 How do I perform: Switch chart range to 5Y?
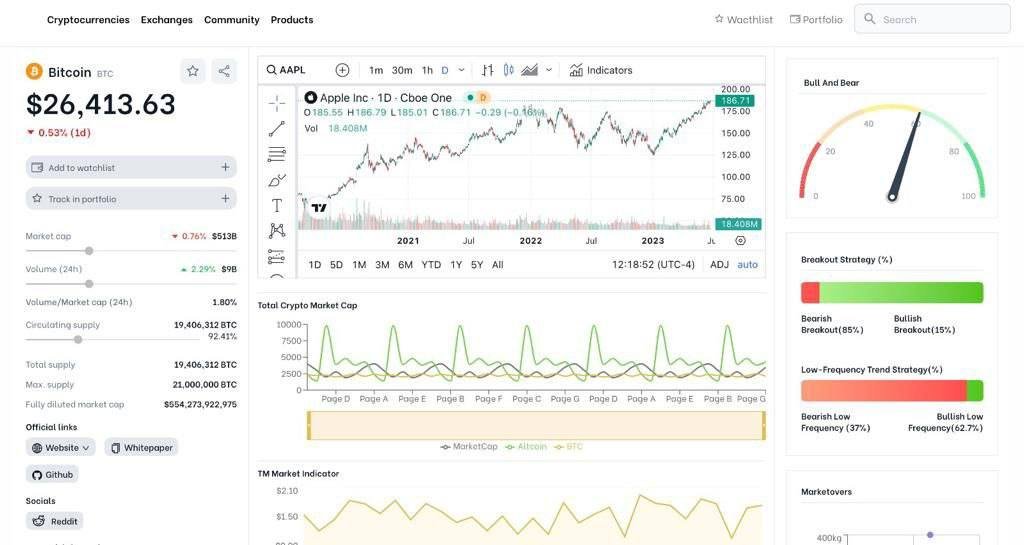tap(477, 265)
